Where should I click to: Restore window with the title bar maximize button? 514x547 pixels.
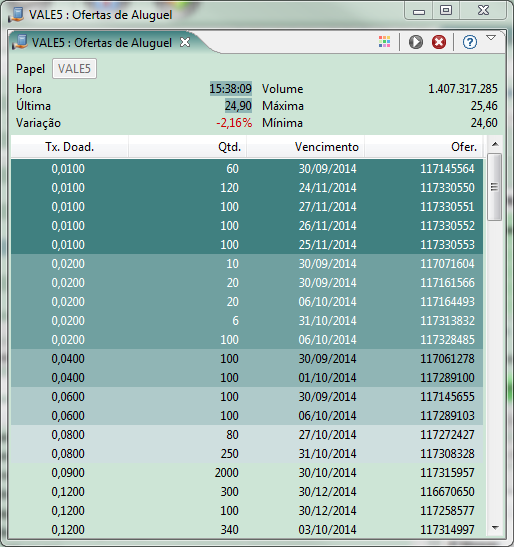point(446,10)
